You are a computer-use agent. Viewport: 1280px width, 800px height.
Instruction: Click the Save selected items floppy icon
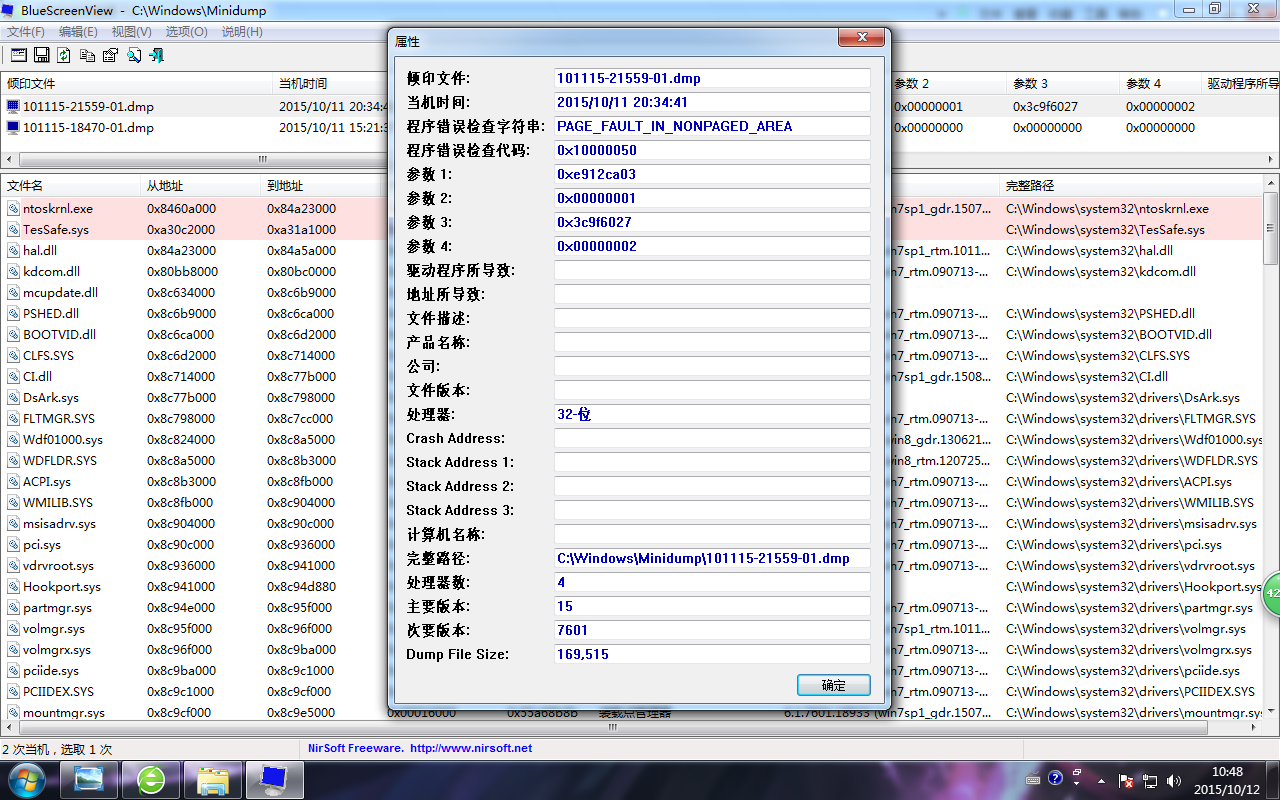tap(42, 55)
